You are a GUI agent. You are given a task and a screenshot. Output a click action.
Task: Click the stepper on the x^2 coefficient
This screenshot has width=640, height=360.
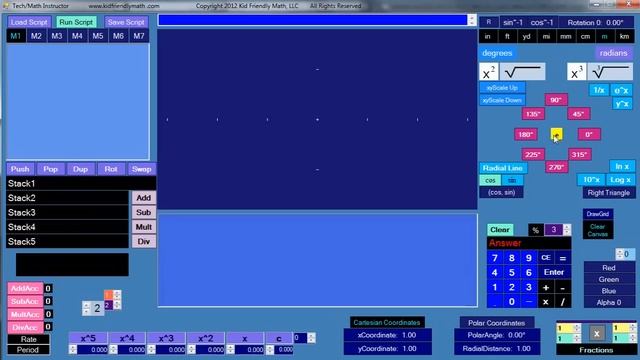(x=191, y=349)
